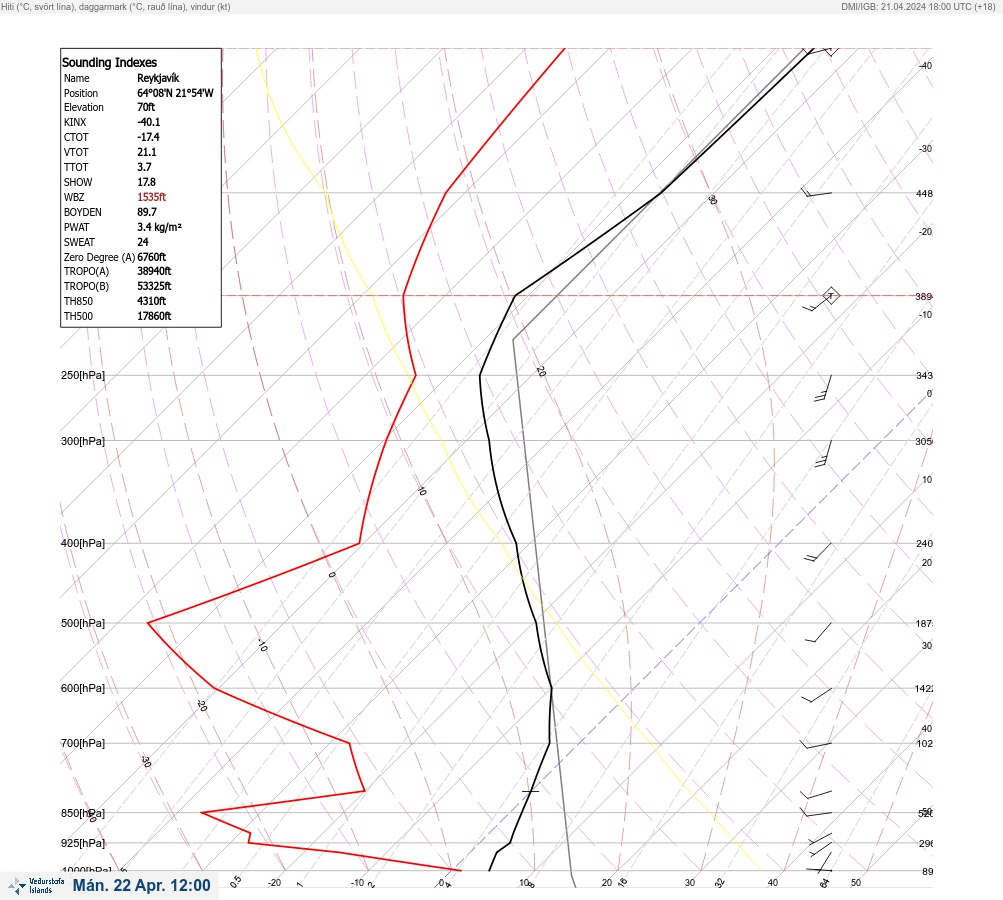Click the Elevation value '70ft'
This screenshot has height=900, width=1003.
coord(146,107)
